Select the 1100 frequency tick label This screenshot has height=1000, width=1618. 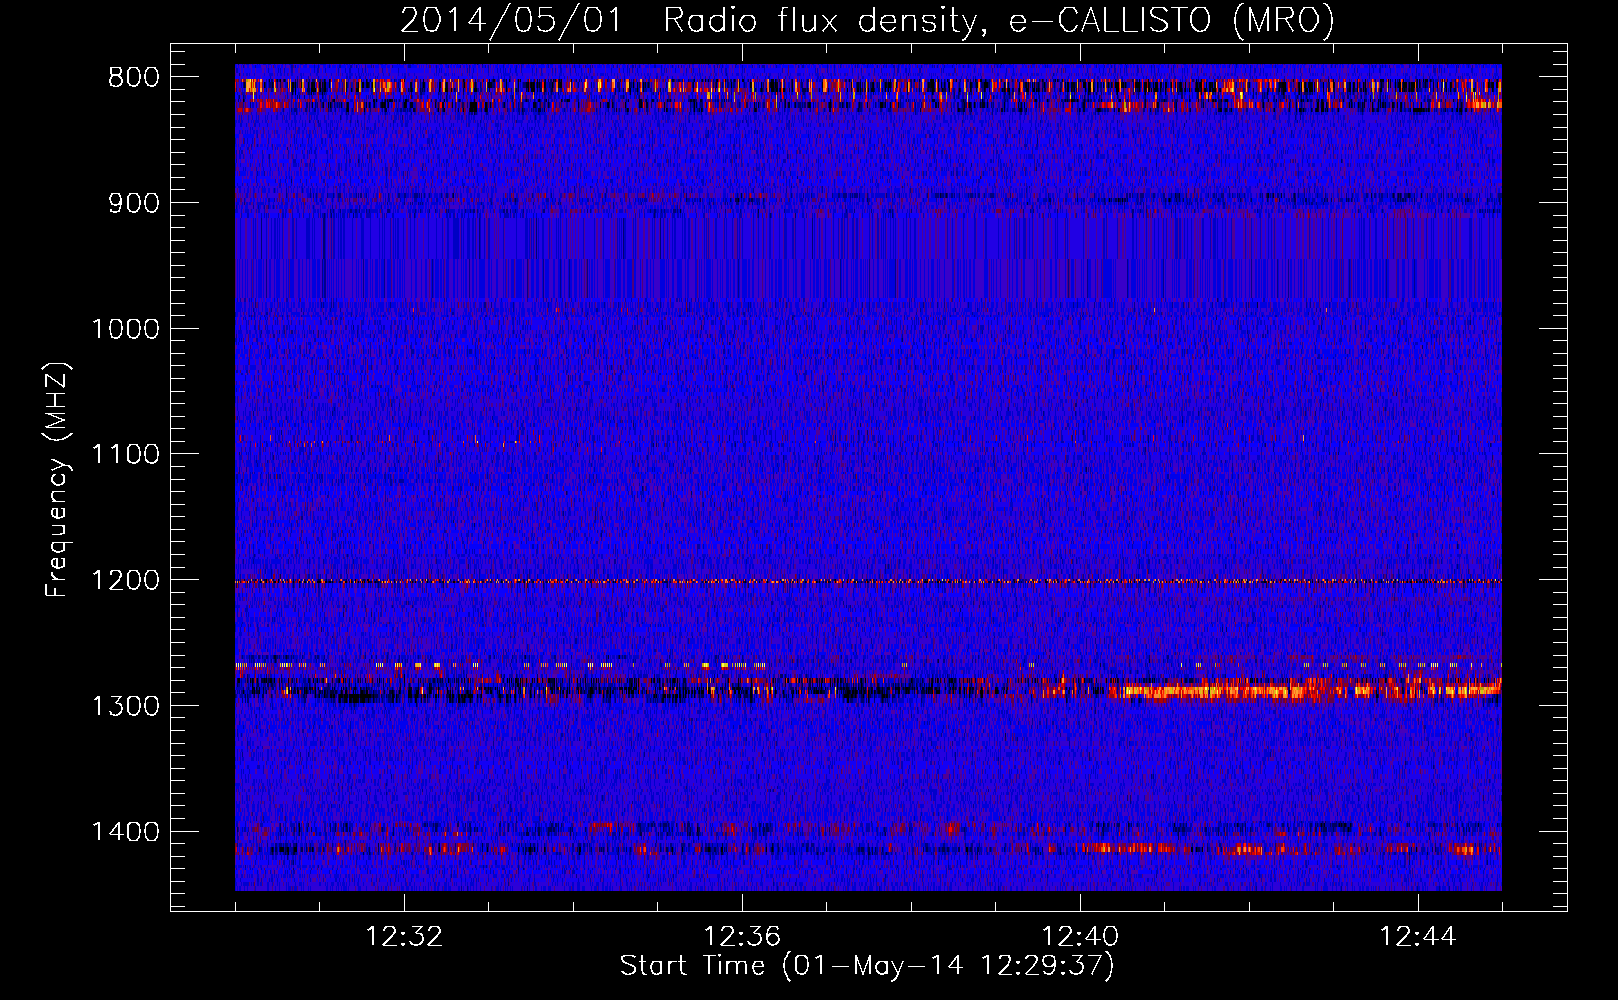[125, 455]
